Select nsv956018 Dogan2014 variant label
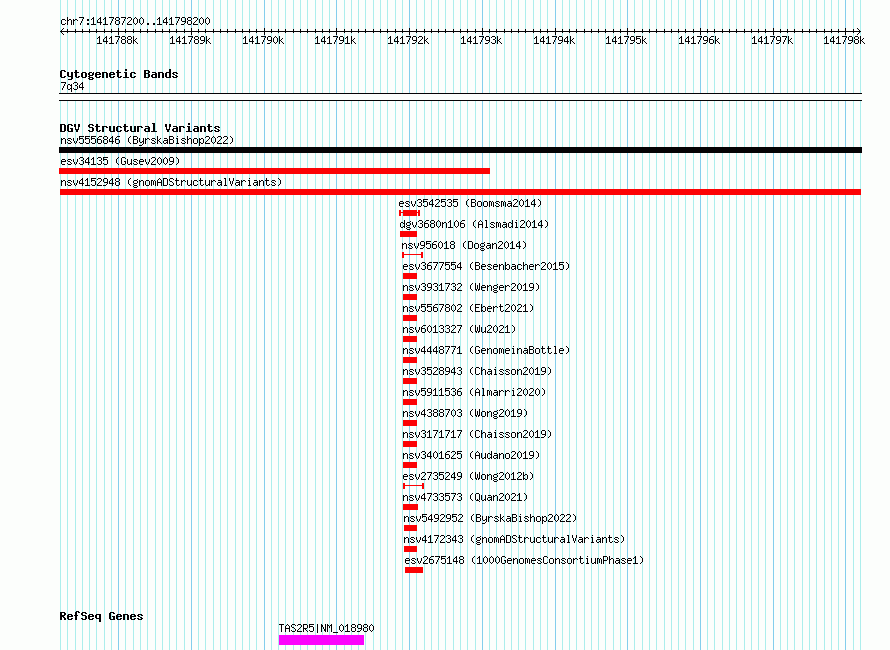Screen dimensions: 890x650 click(x=464, y=245)
